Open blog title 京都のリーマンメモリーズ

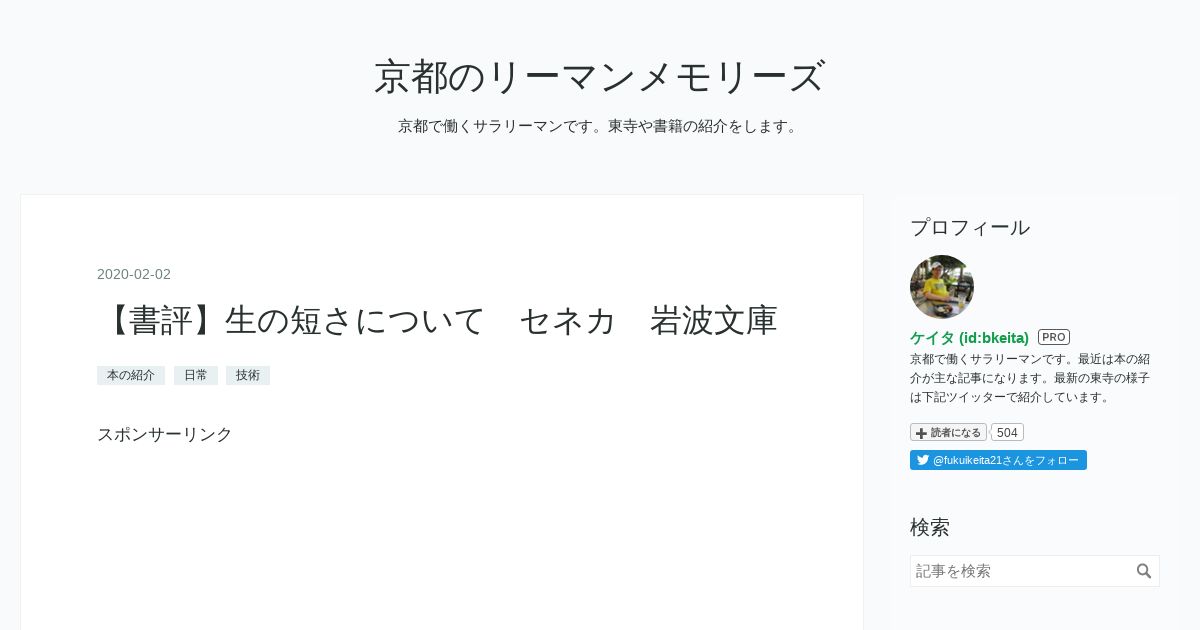[x=600, y=77]
